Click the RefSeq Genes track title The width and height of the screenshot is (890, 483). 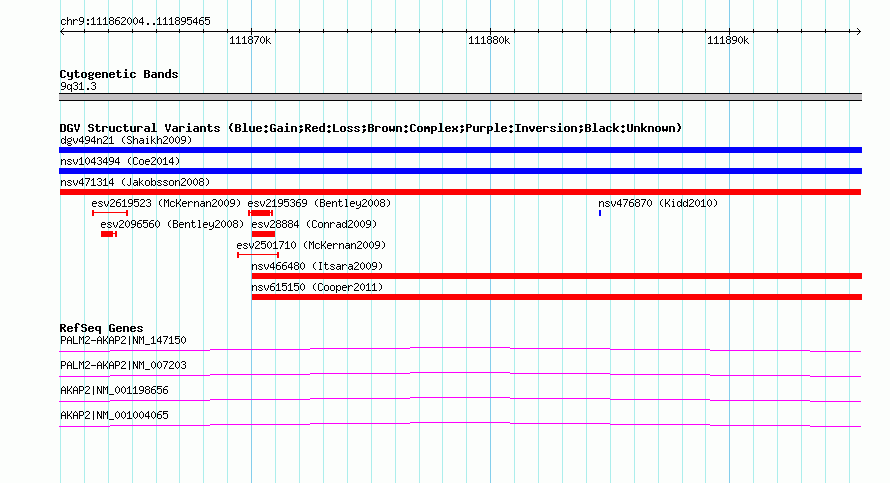pyautogui.click(x=101, y=327)
